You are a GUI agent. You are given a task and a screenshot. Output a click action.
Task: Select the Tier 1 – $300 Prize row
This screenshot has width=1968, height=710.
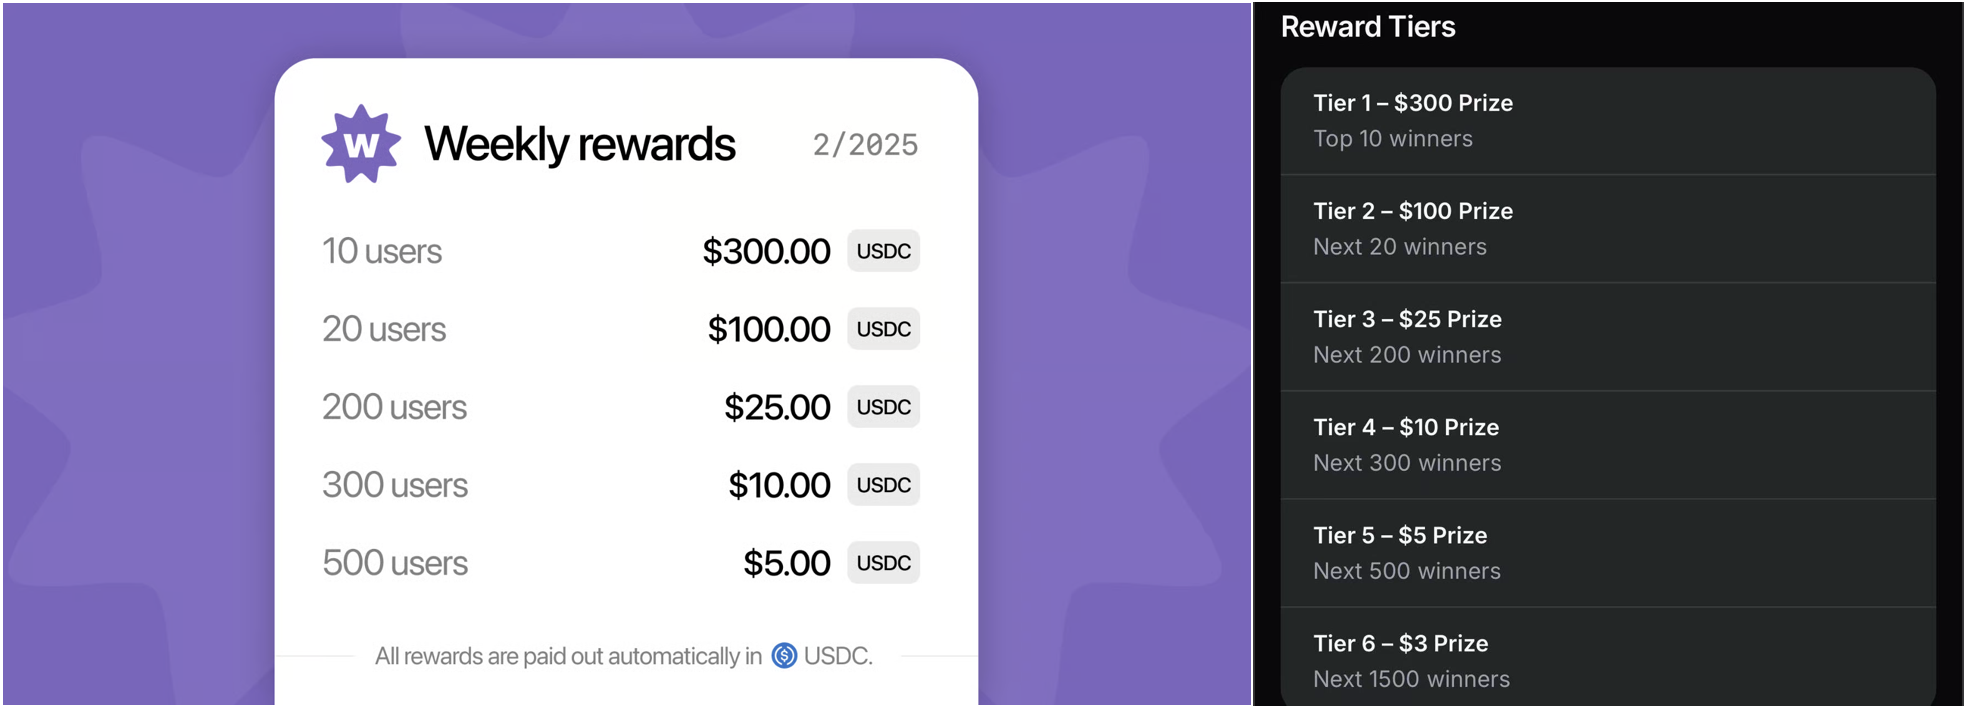[1607, 121]
